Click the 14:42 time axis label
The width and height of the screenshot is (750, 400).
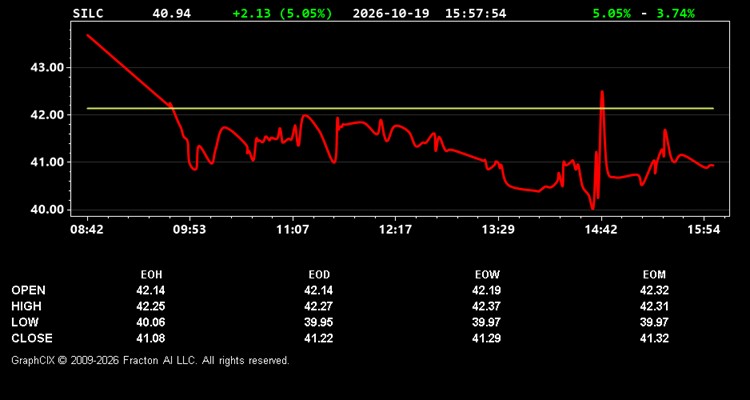click(601, 230)
